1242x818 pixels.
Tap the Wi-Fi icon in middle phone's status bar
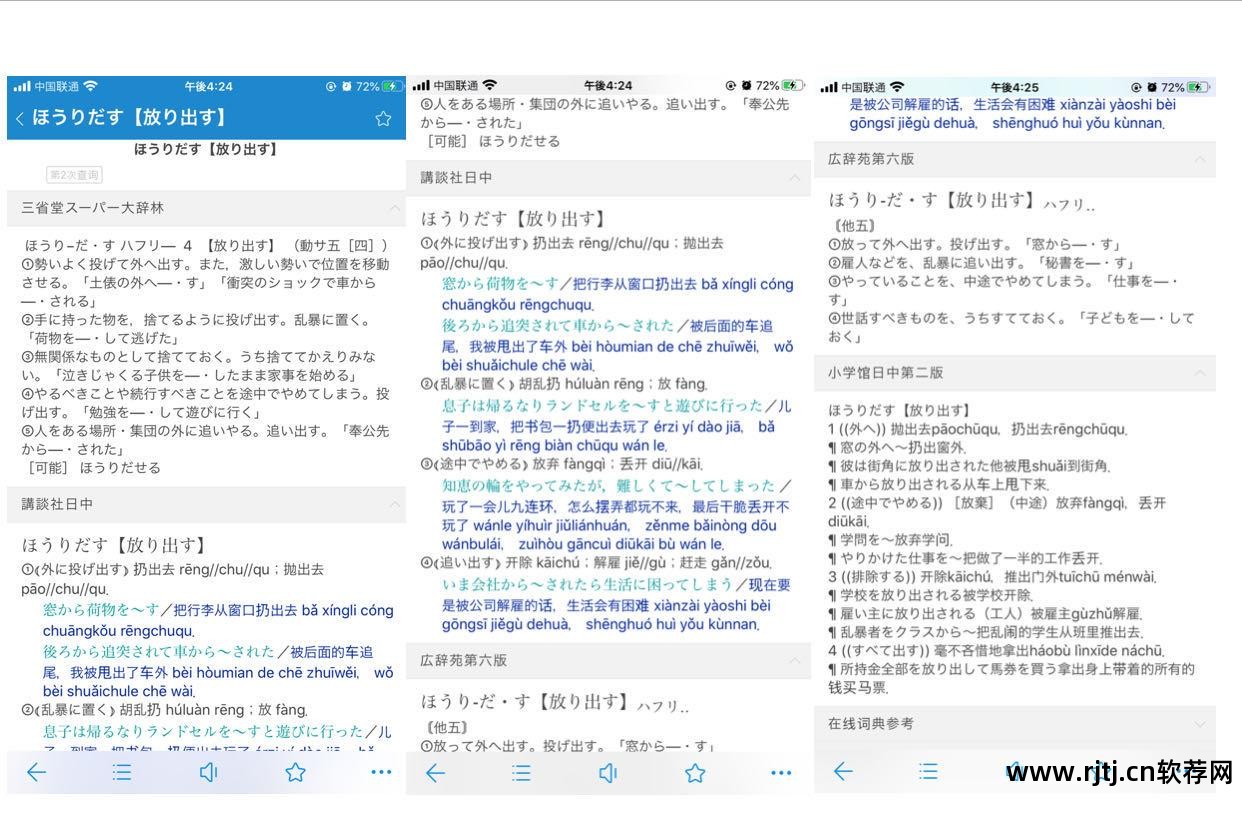coord(489,86)
